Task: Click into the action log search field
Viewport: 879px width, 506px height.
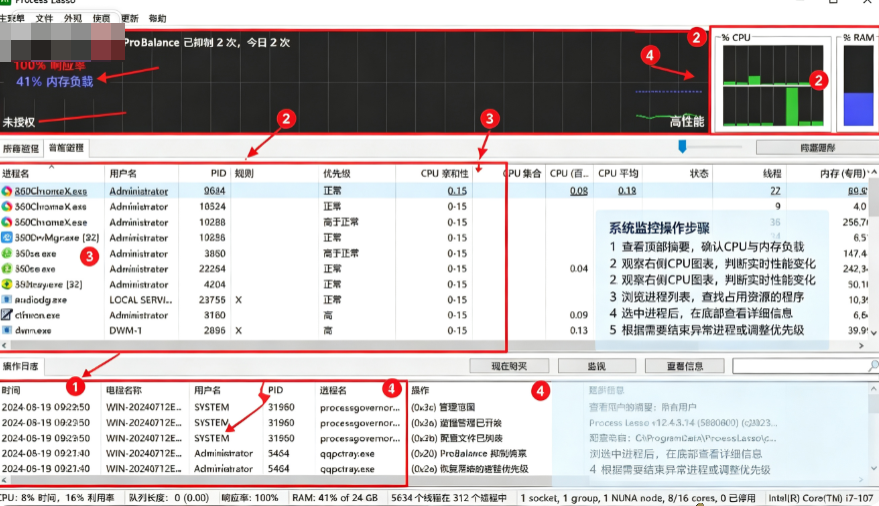Action: [801, 366]
